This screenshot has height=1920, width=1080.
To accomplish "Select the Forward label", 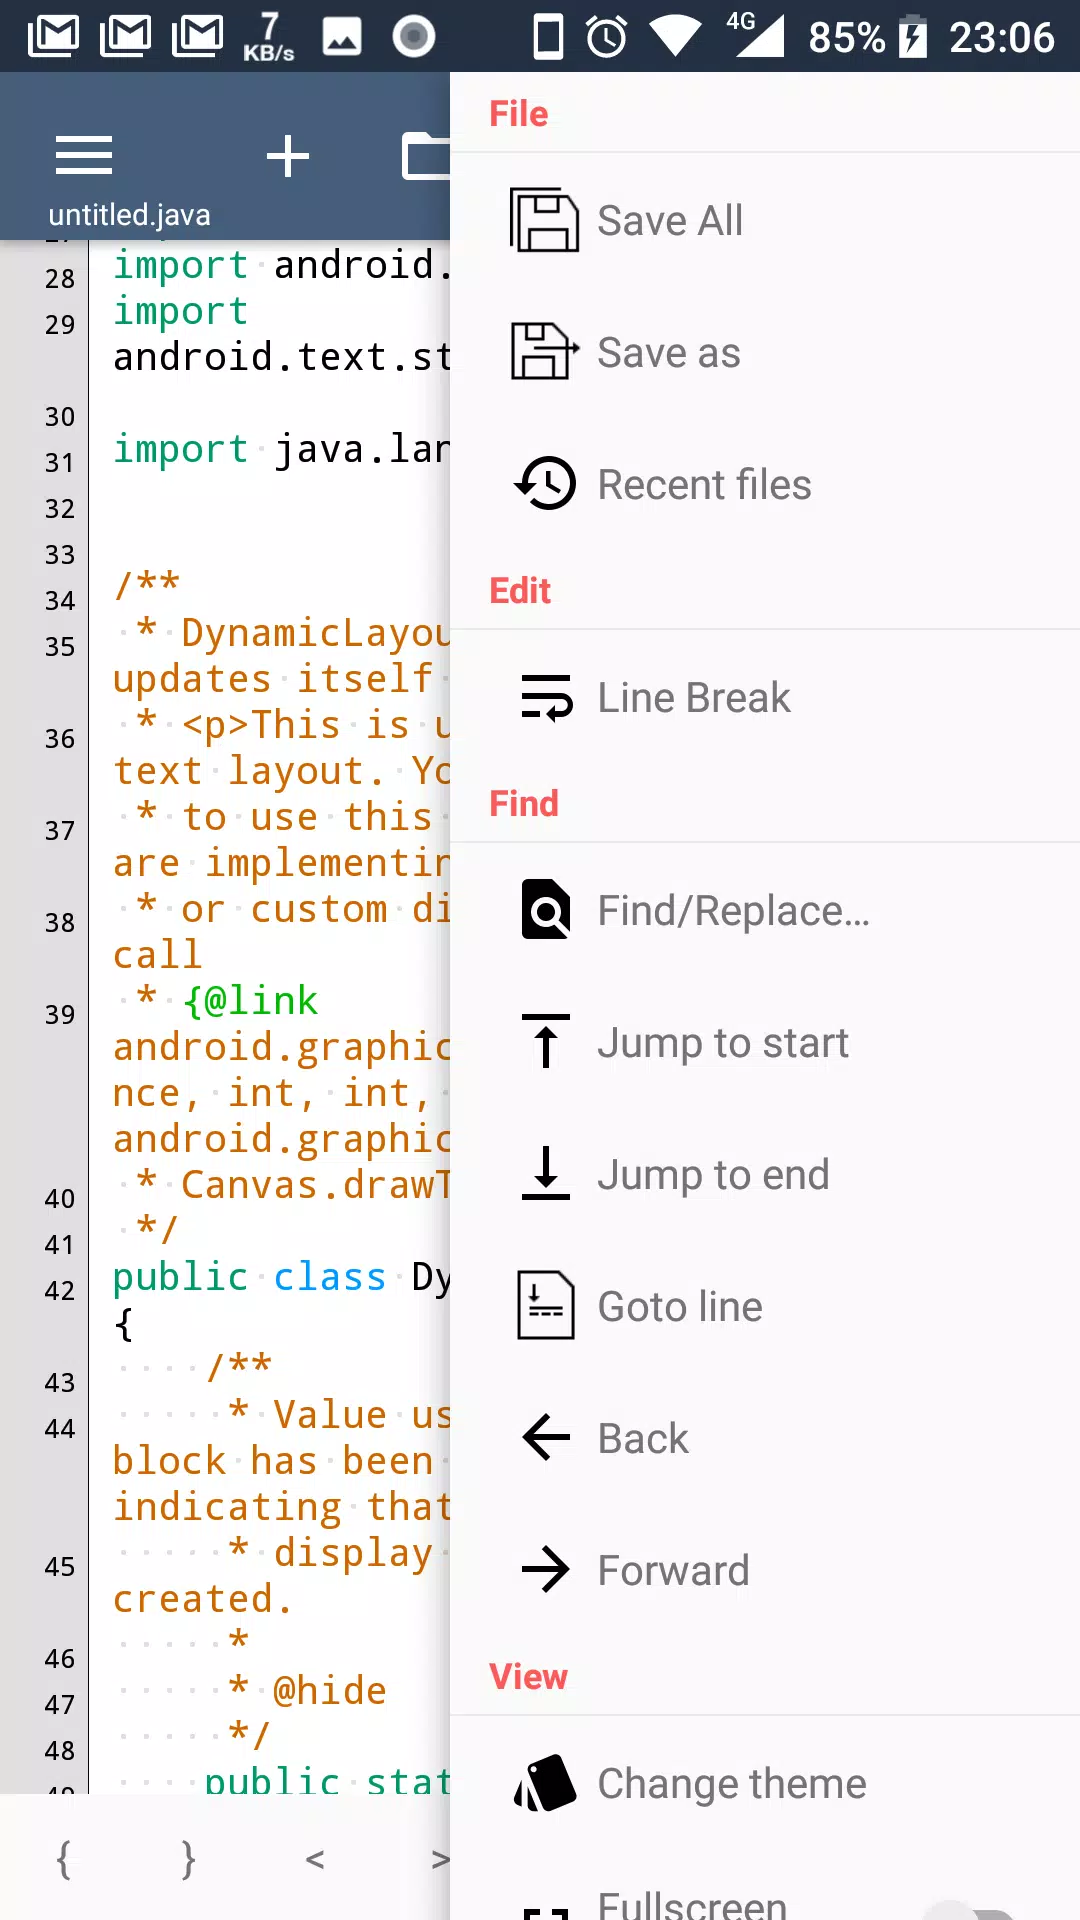I will tap(673, 1570).
